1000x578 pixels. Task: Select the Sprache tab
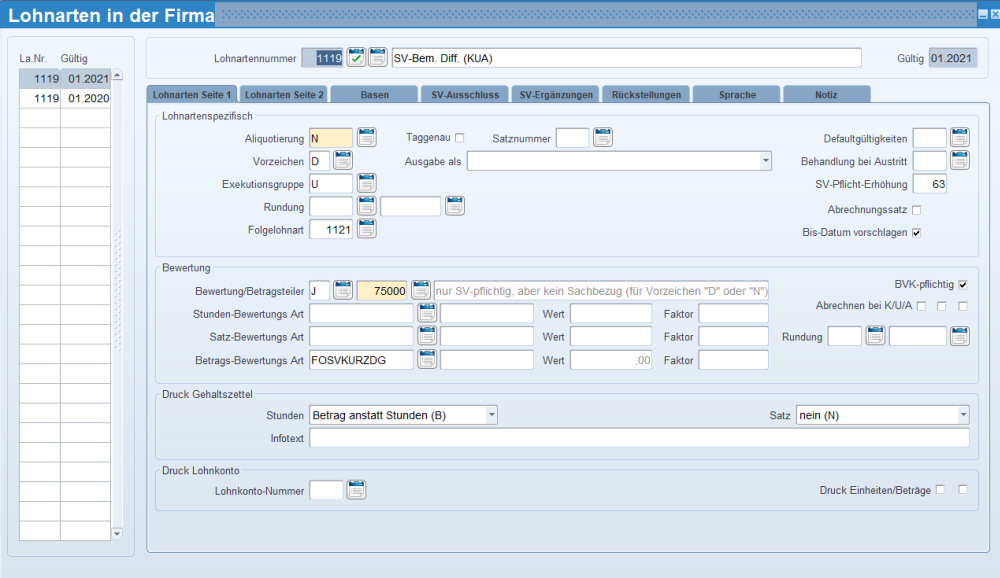[737, 94]
